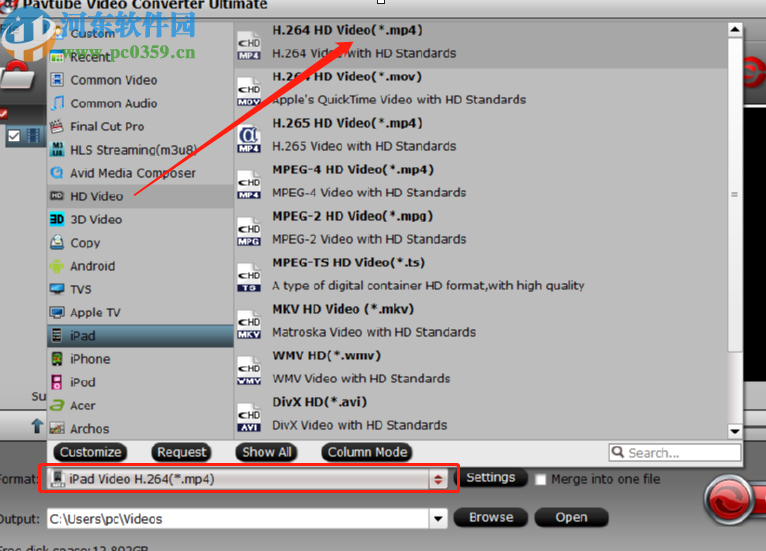Click the format list scrollbar thumb
The height and width of the screenshot is (551, 766).
[735, 194]
